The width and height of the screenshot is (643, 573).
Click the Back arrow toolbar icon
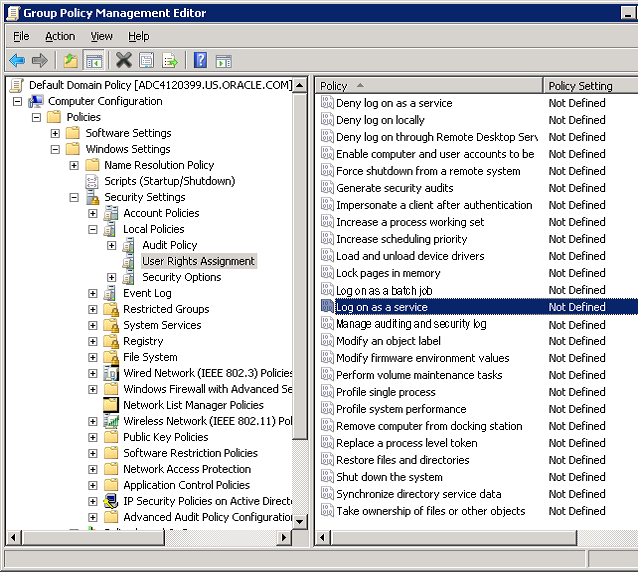(17, 61)
